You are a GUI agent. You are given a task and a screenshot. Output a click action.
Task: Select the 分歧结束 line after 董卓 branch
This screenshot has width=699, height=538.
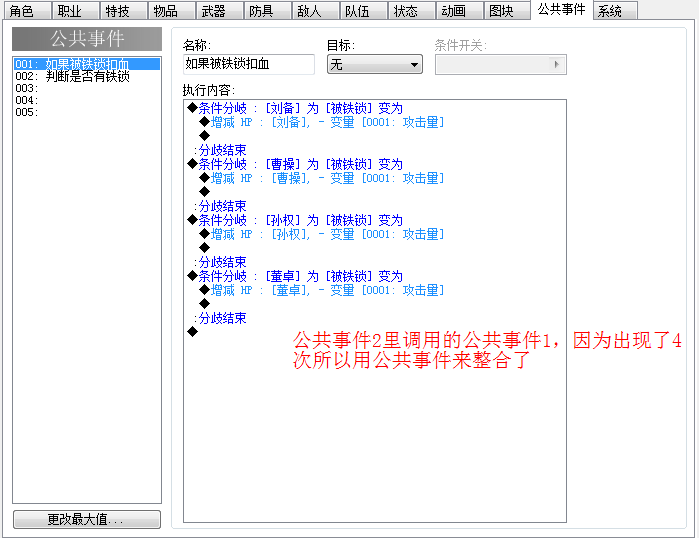pyautogui.click(x=220, y=318)
